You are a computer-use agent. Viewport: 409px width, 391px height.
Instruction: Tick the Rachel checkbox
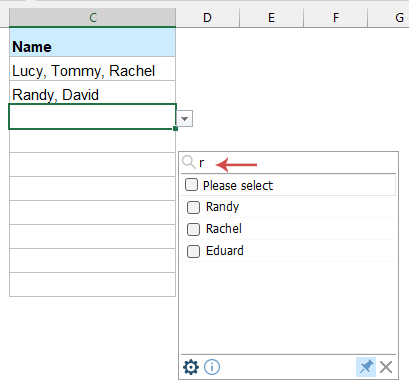(x=193, y=229)
